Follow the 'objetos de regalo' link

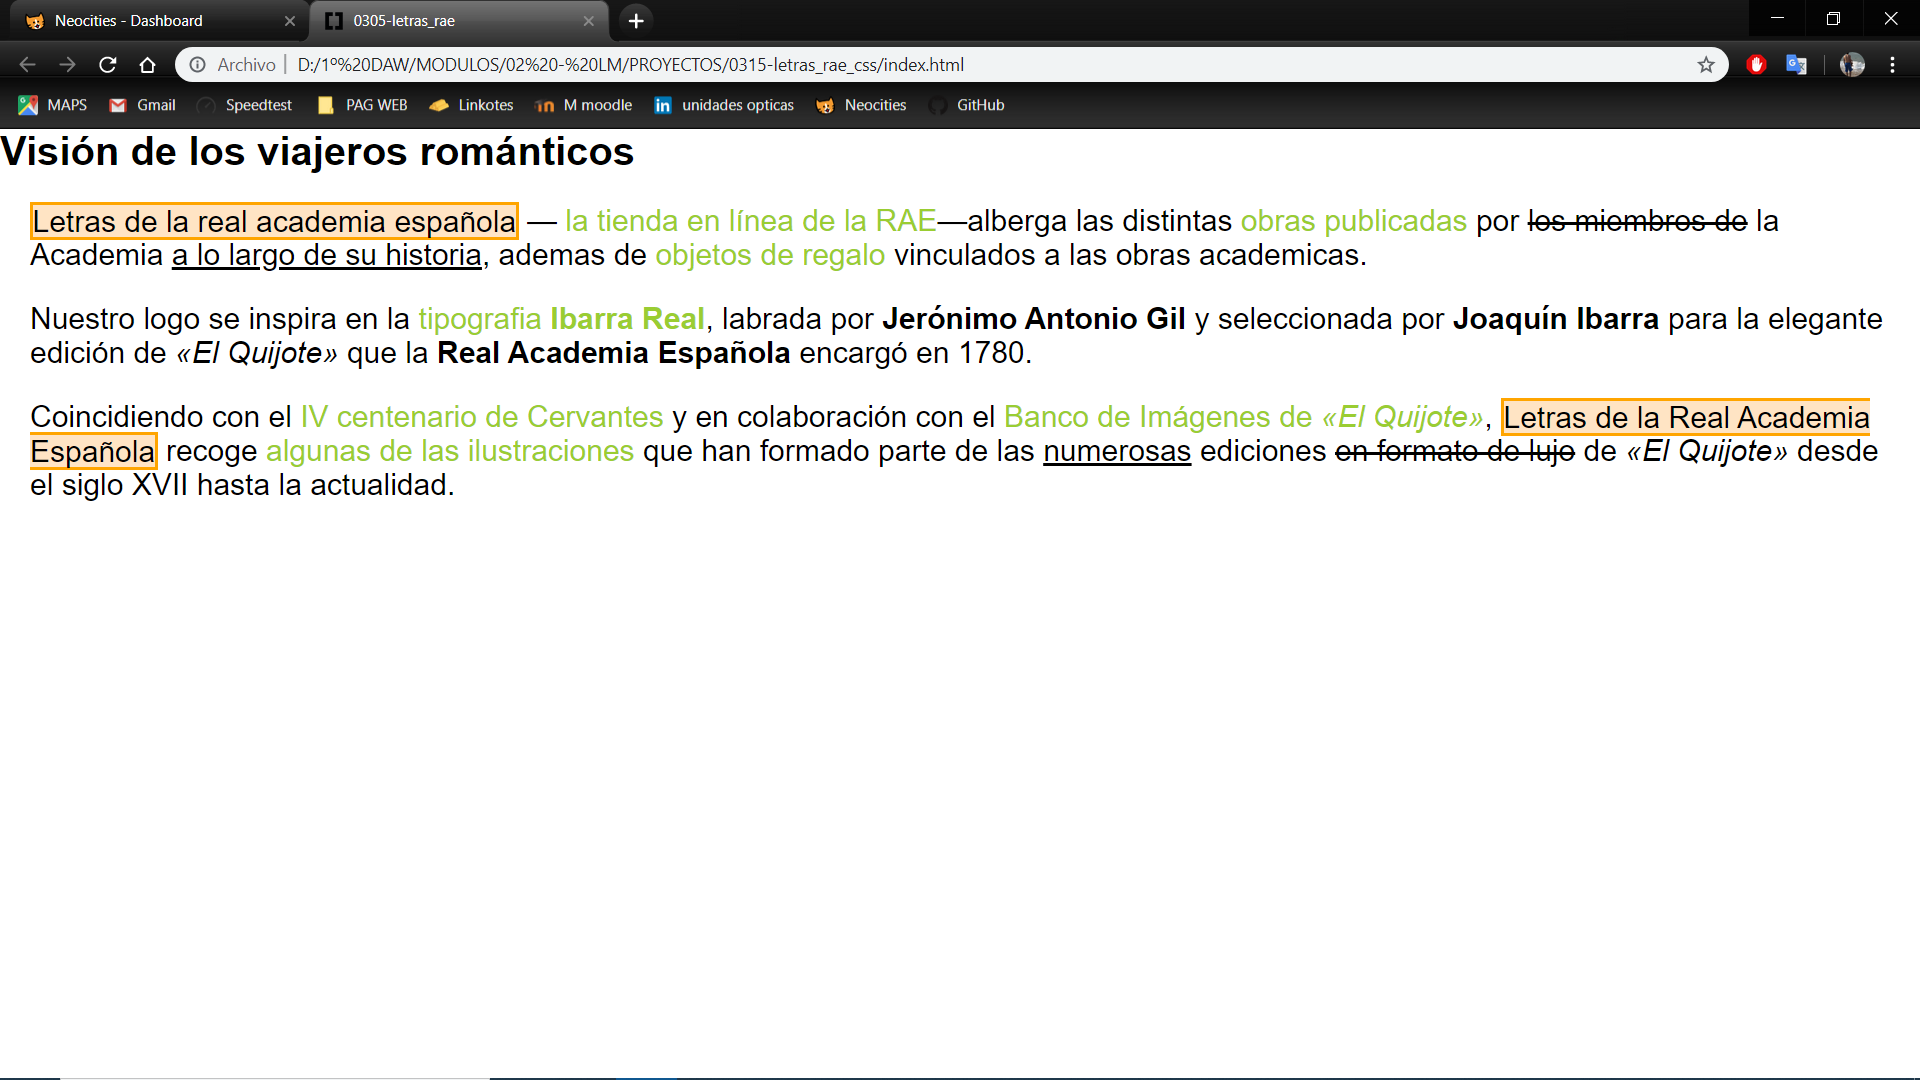point(770,255)
